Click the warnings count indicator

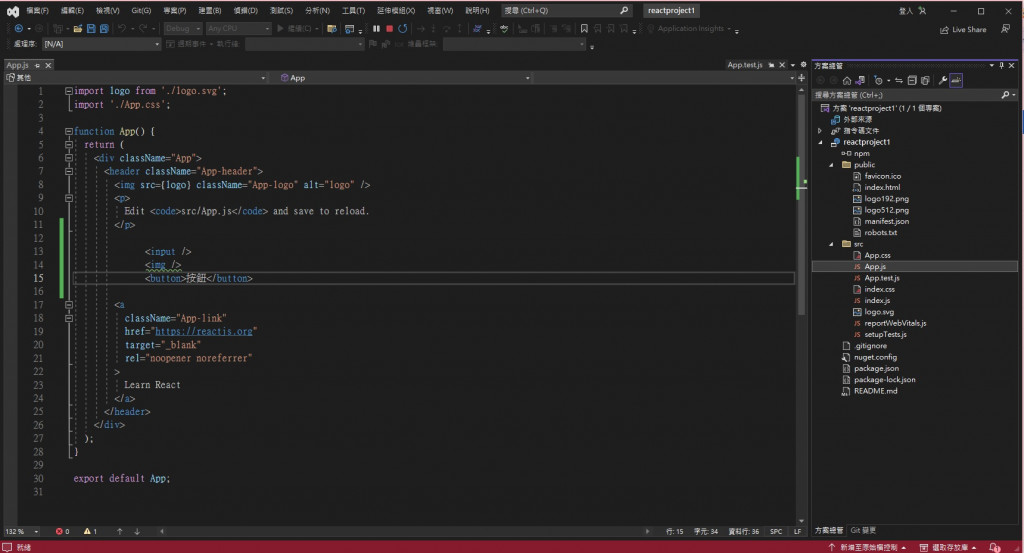(90, 531)
